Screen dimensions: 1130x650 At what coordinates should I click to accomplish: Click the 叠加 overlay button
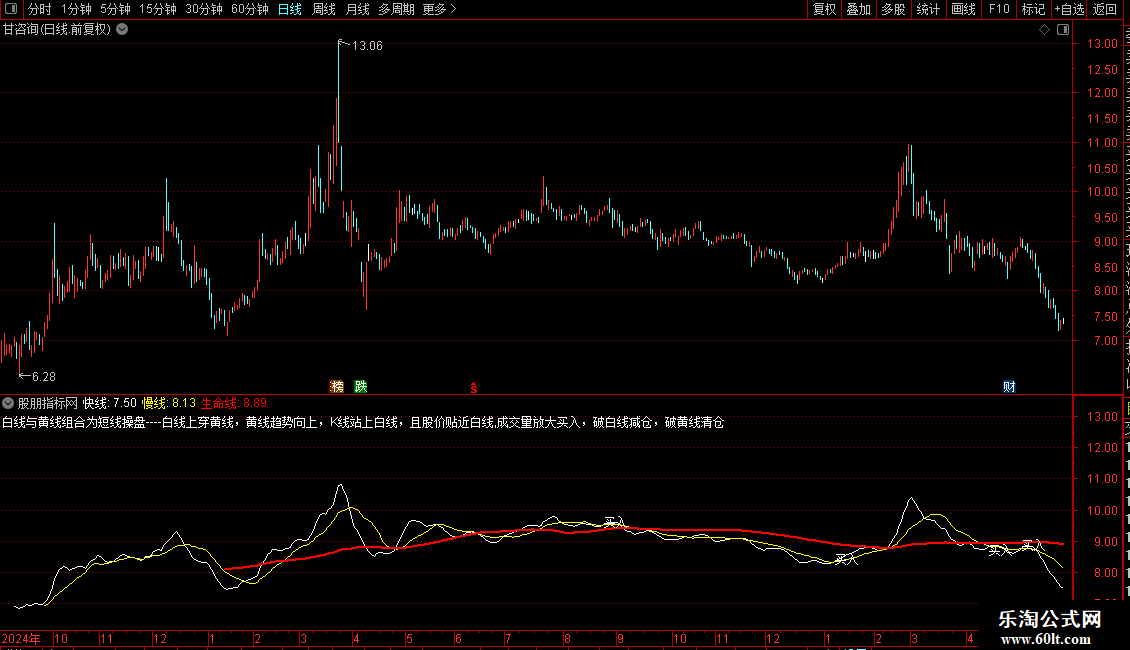tap(858, 9)
